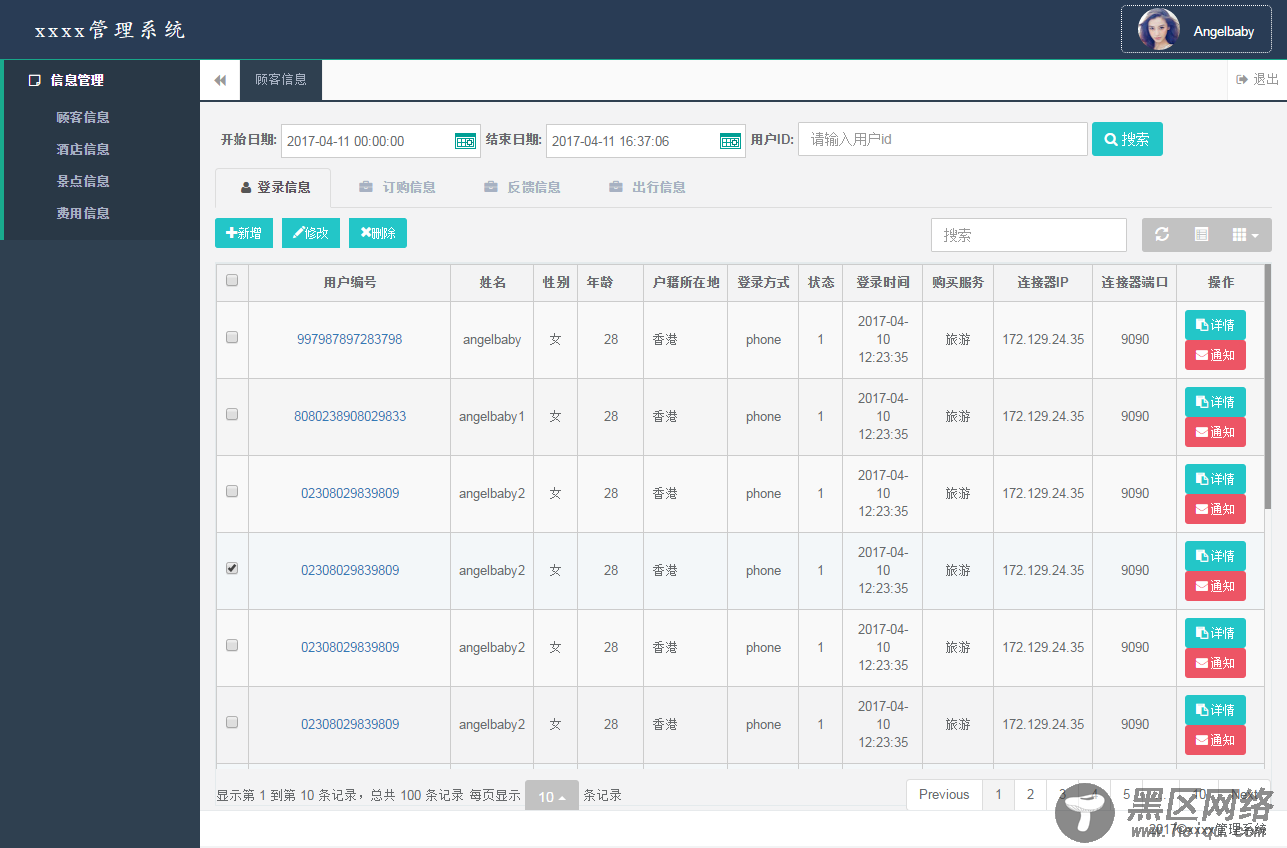
Task: Go to page 5 in pagination
Action: click(1127, 795)
